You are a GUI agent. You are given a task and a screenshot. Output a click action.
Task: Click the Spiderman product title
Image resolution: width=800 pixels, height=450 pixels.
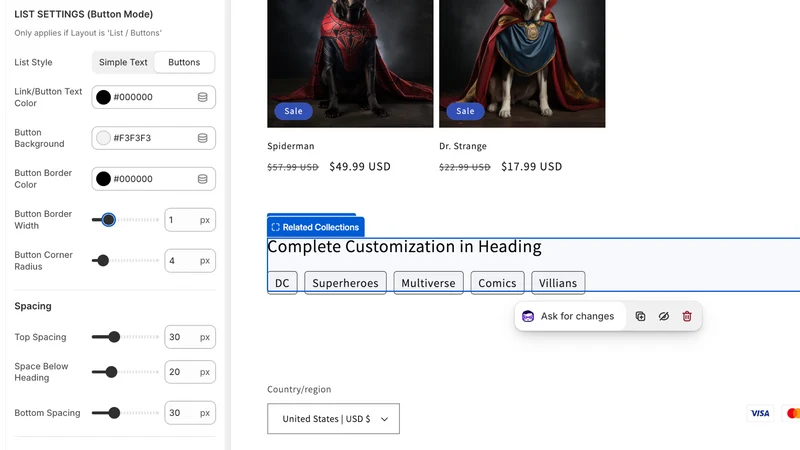pyautogui.click(x=291, y=146)
